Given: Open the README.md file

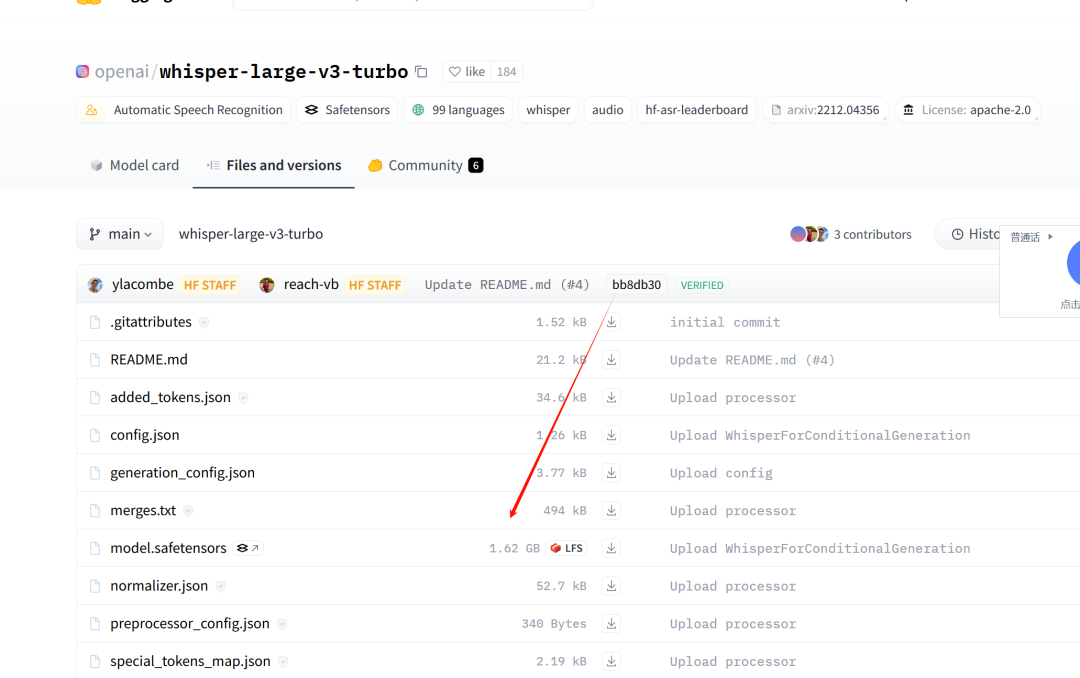Looking at the screenshot, I should point(149,360).
